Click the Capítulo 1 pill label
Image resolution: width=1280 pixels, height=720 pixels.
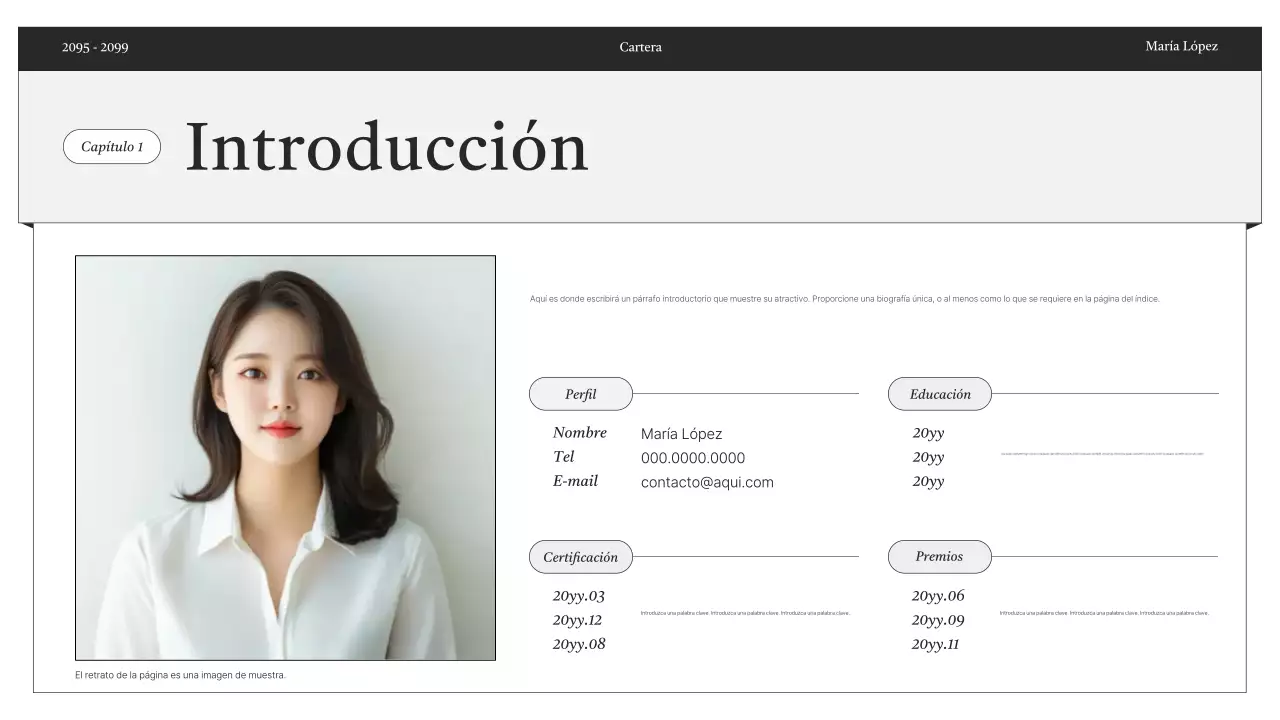[111, 146]
